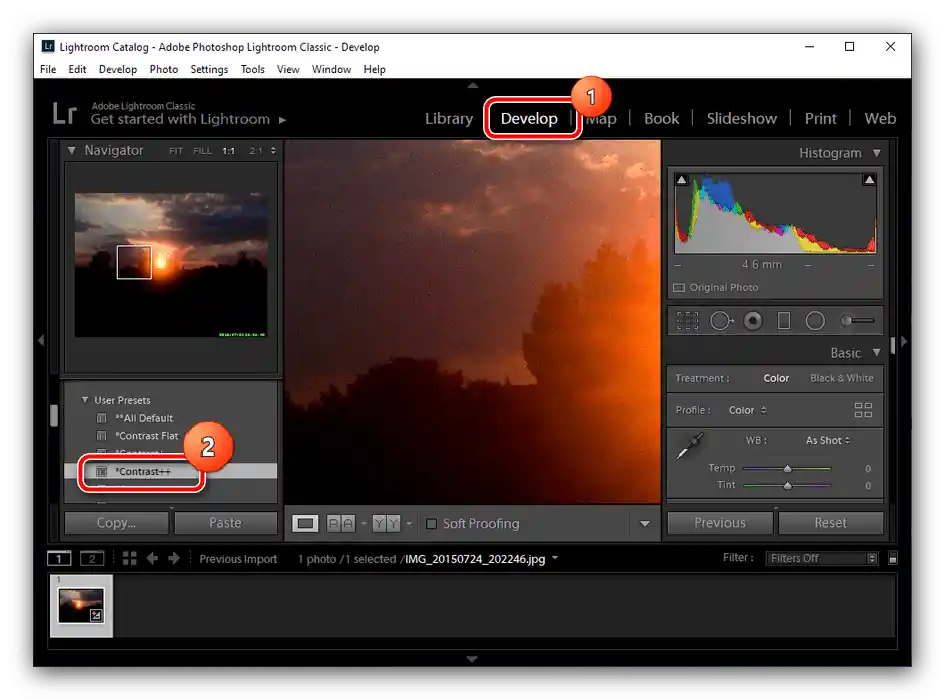Hide the top module panel
The height and width of the screenshot is (700, 945).
point(472,85)
